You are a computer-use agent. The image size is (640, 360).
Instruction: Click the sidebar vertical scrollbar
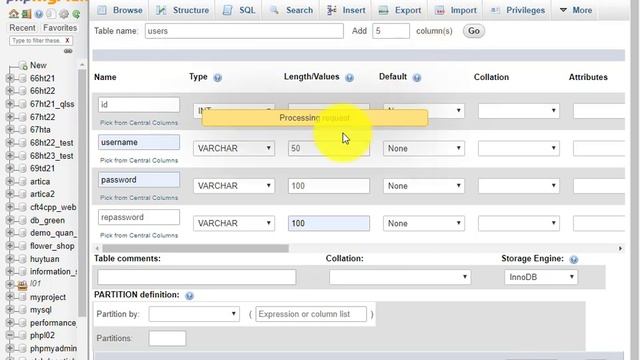[x=82, y=192]
